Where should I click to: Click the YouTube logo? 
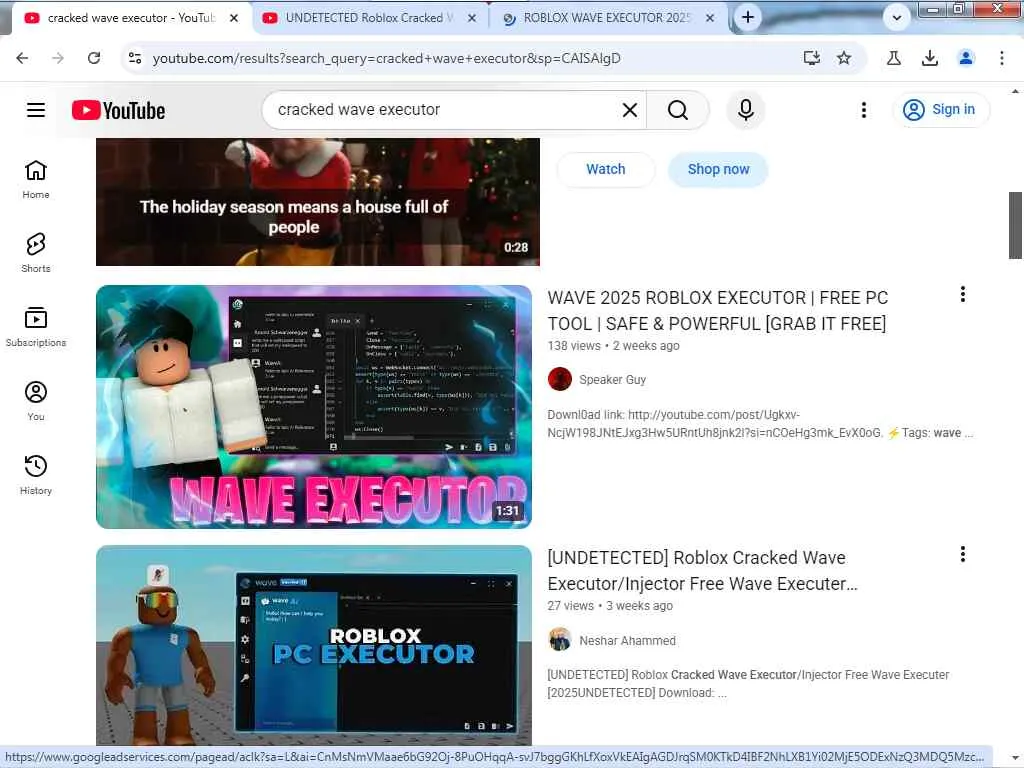click(118, 110)
